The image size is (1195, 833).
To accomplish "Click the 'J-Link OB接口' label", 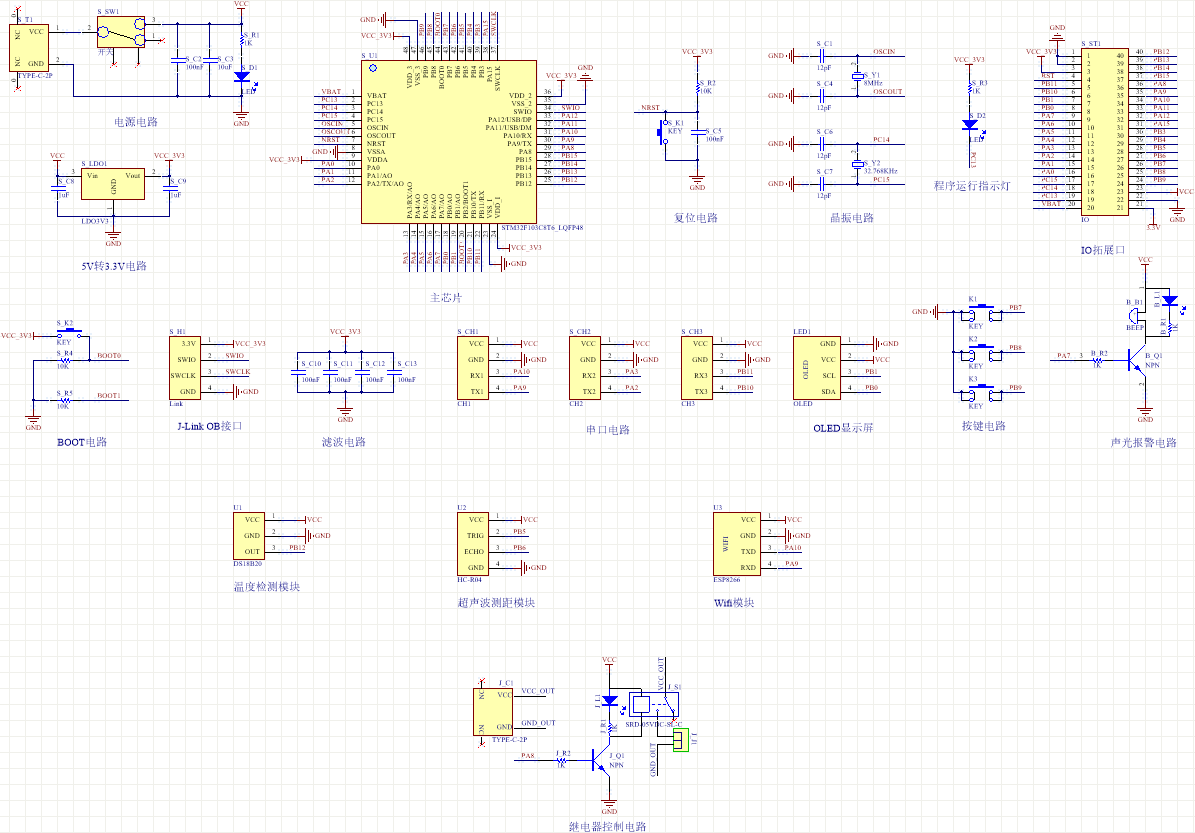I will click(210, 426).
